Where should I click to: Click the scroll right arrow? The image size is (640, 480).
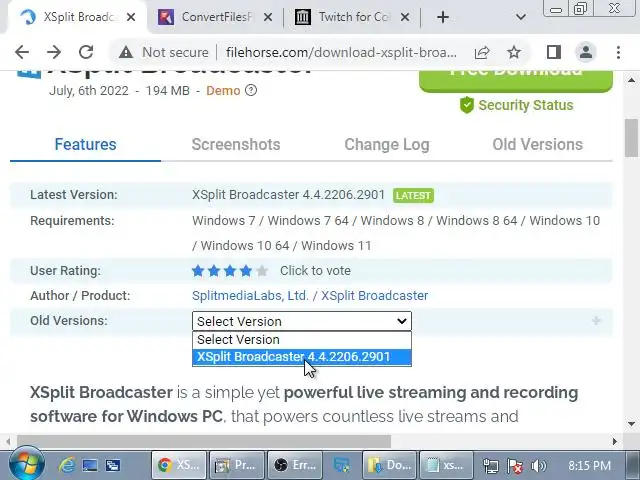point(615,441)
